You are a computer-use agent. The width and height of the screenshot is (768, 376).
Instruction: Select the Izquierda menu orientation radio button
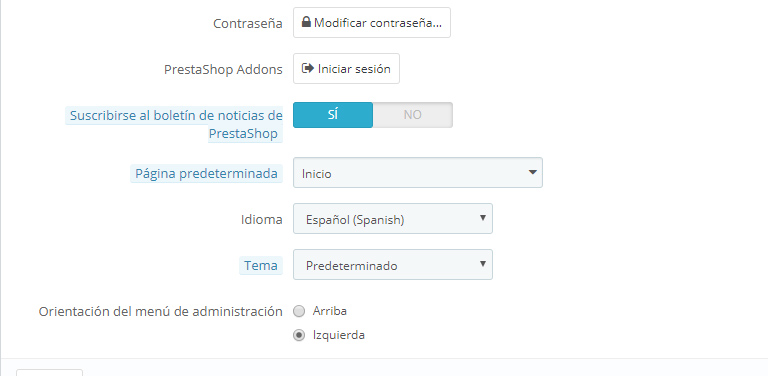pos(299,335)
